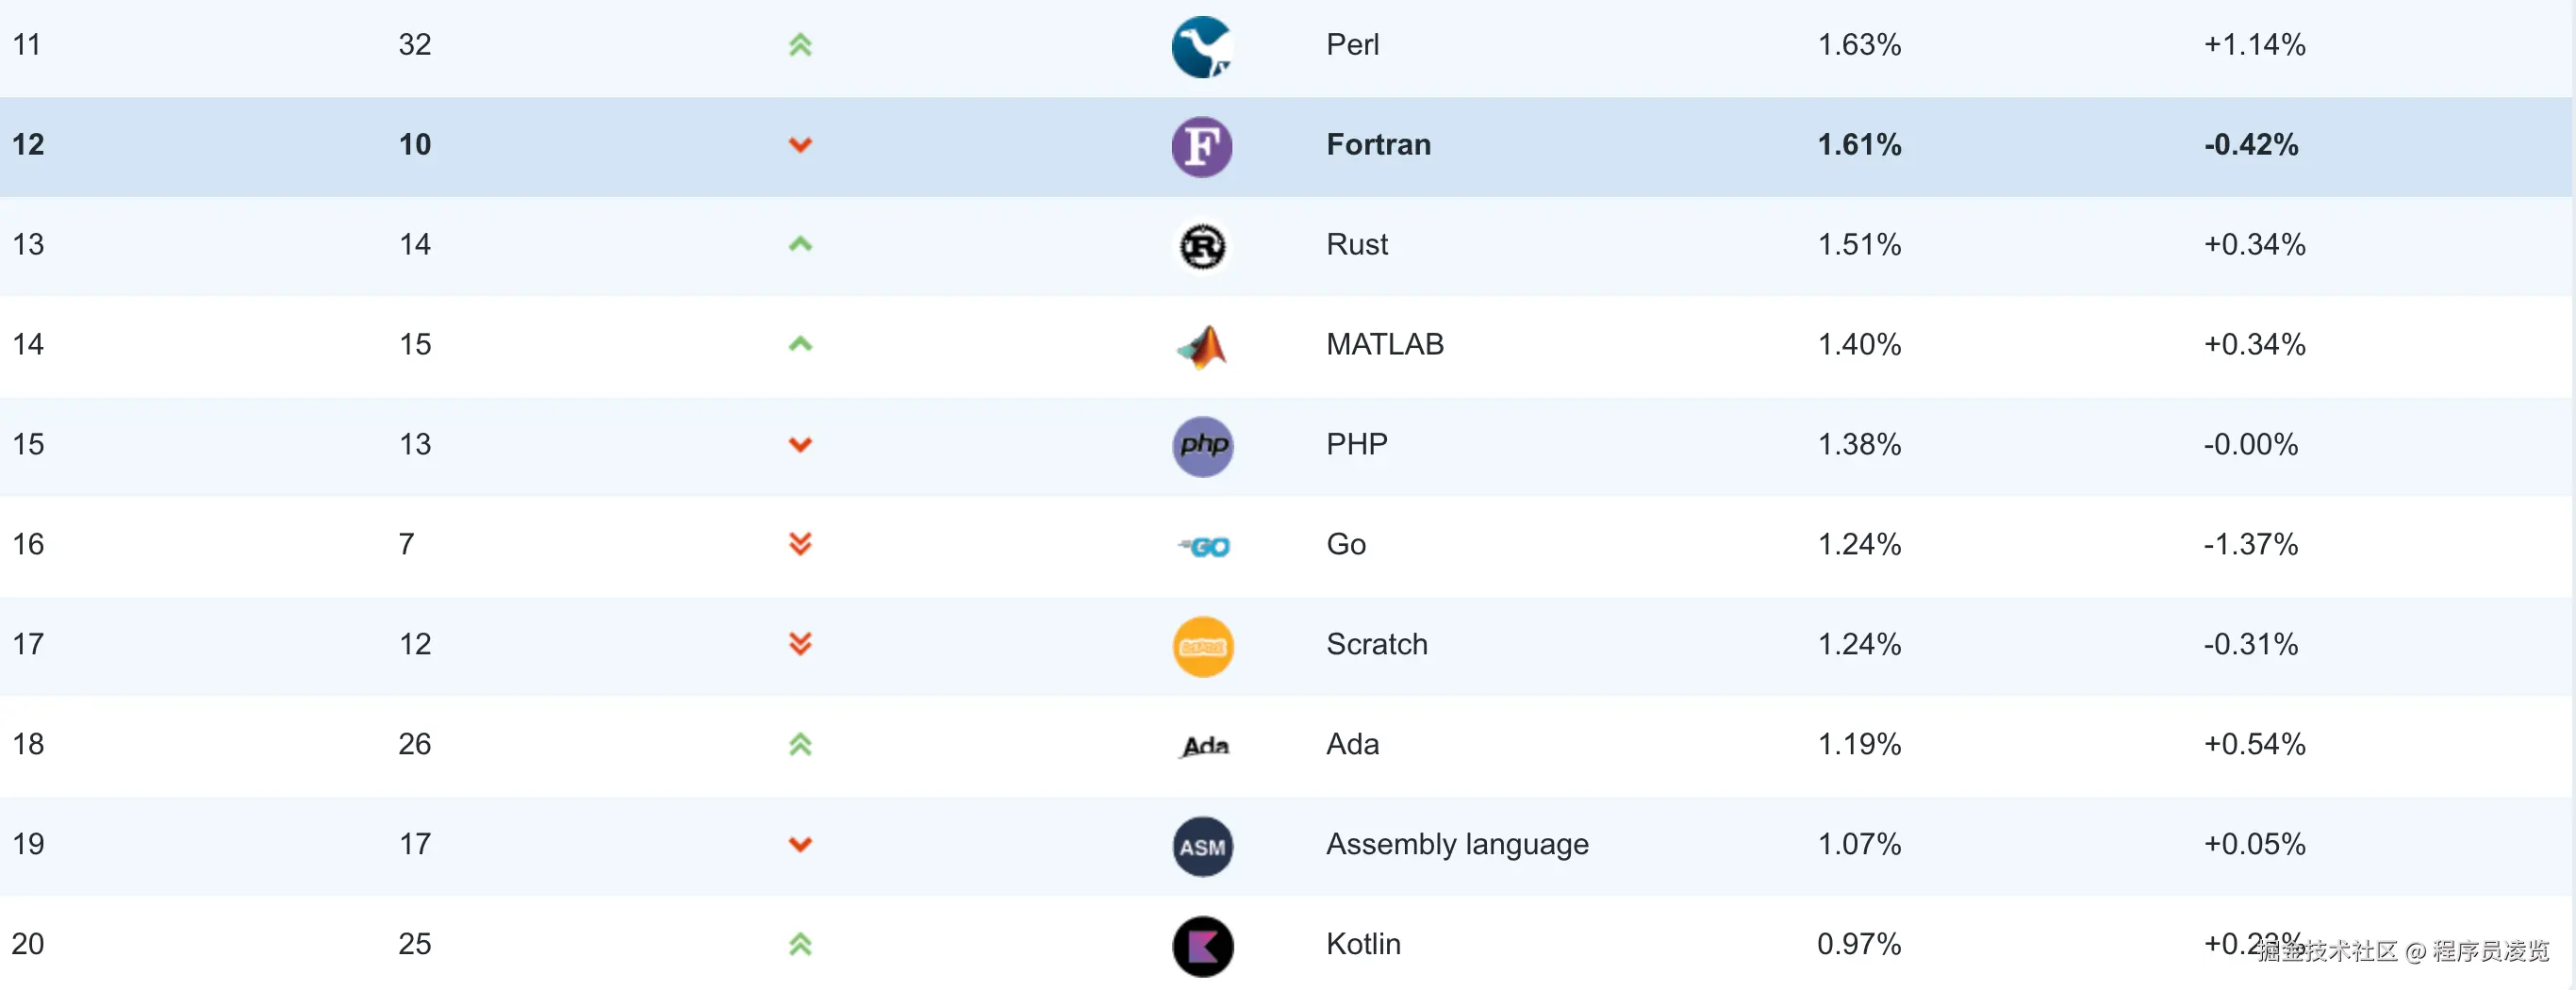Click the Rust gear logo icon
Screen dimensions: 2576x990
tap(1201, 246)
